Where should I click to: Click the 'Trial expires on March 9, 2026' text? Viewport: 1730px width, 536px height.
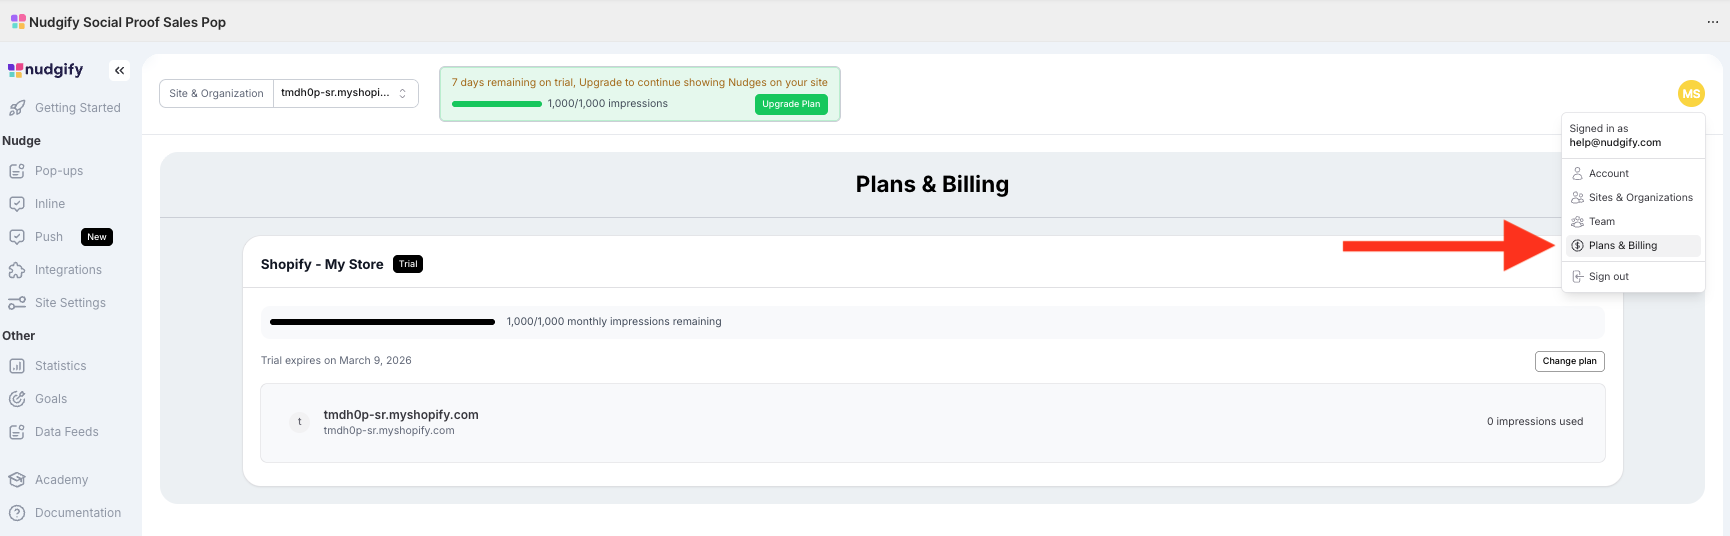[336, 361]
